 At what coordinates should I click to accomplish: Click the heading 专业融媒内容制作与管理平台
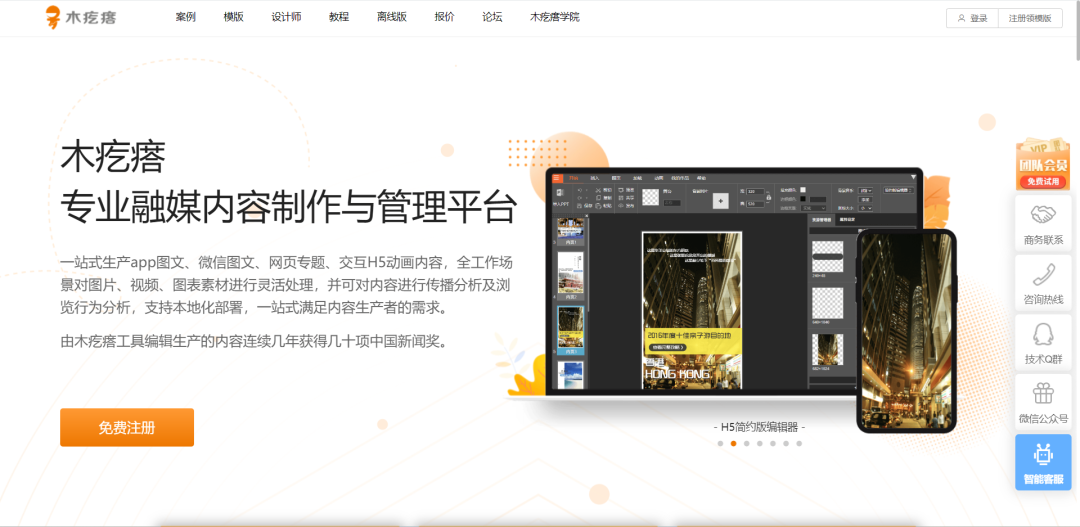288,205
